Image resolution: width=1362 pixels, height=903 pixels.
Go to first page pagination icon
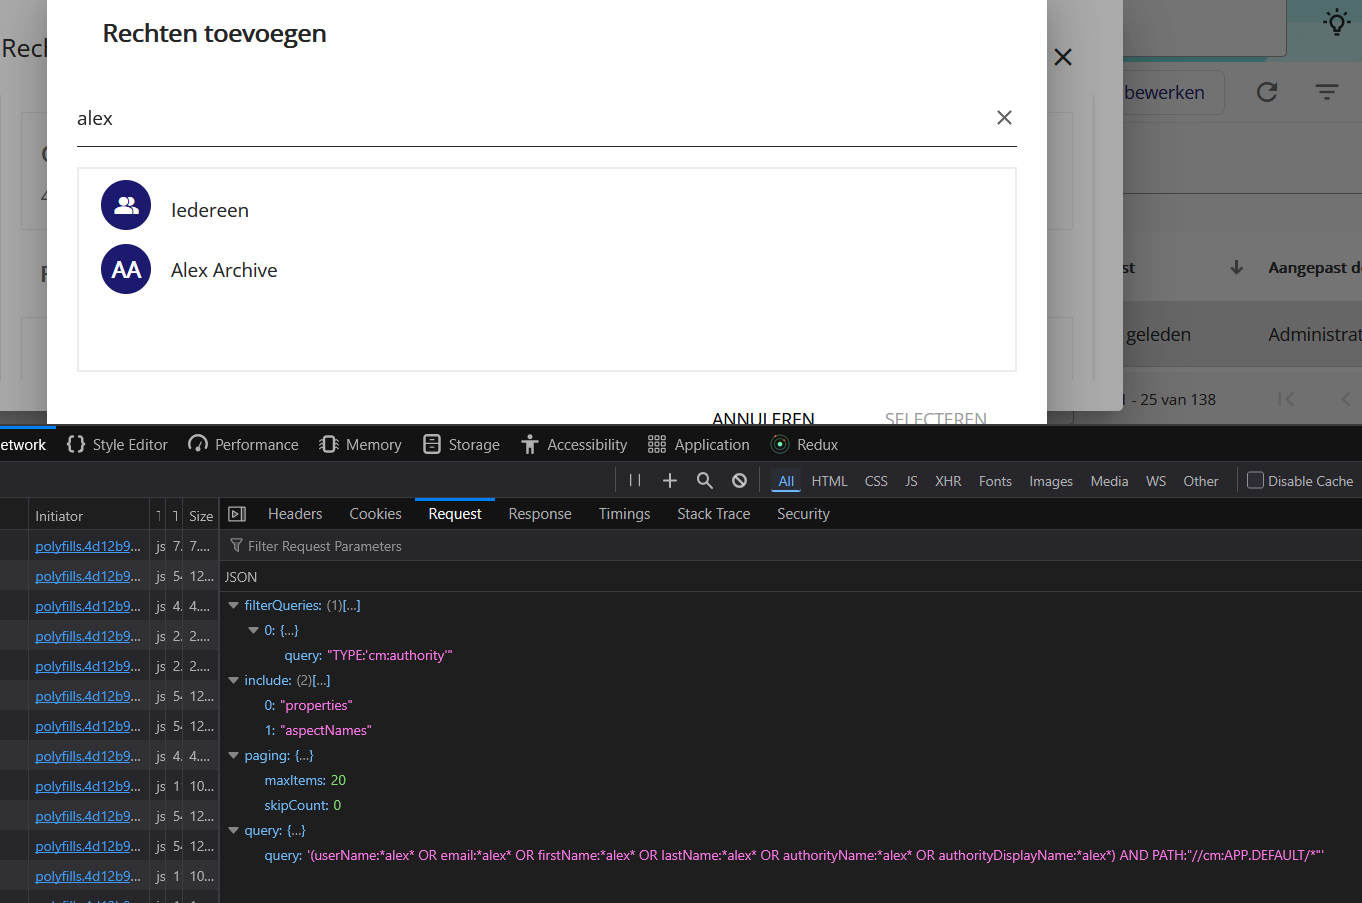tap(1286, 399)
